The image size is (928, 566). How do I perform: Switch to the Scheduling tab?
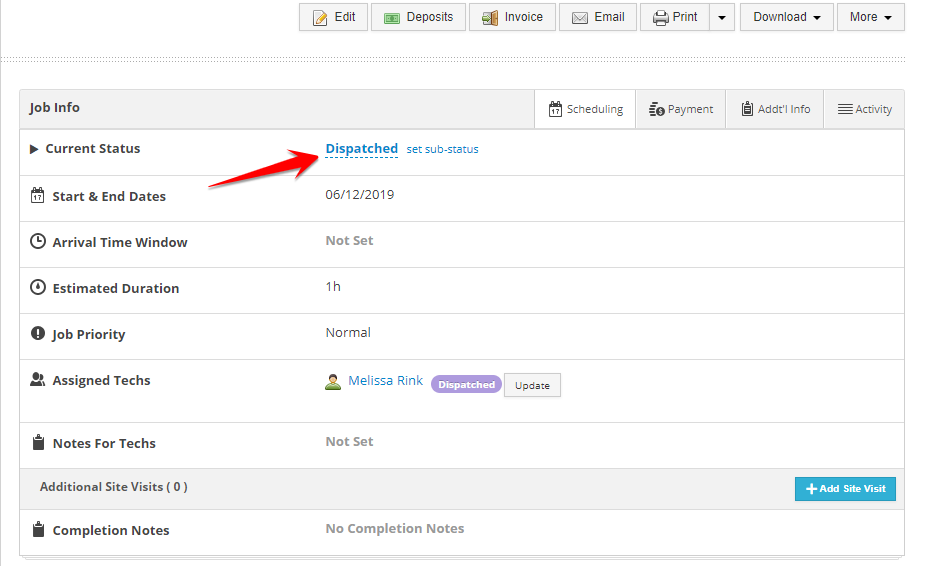[585, 109]
